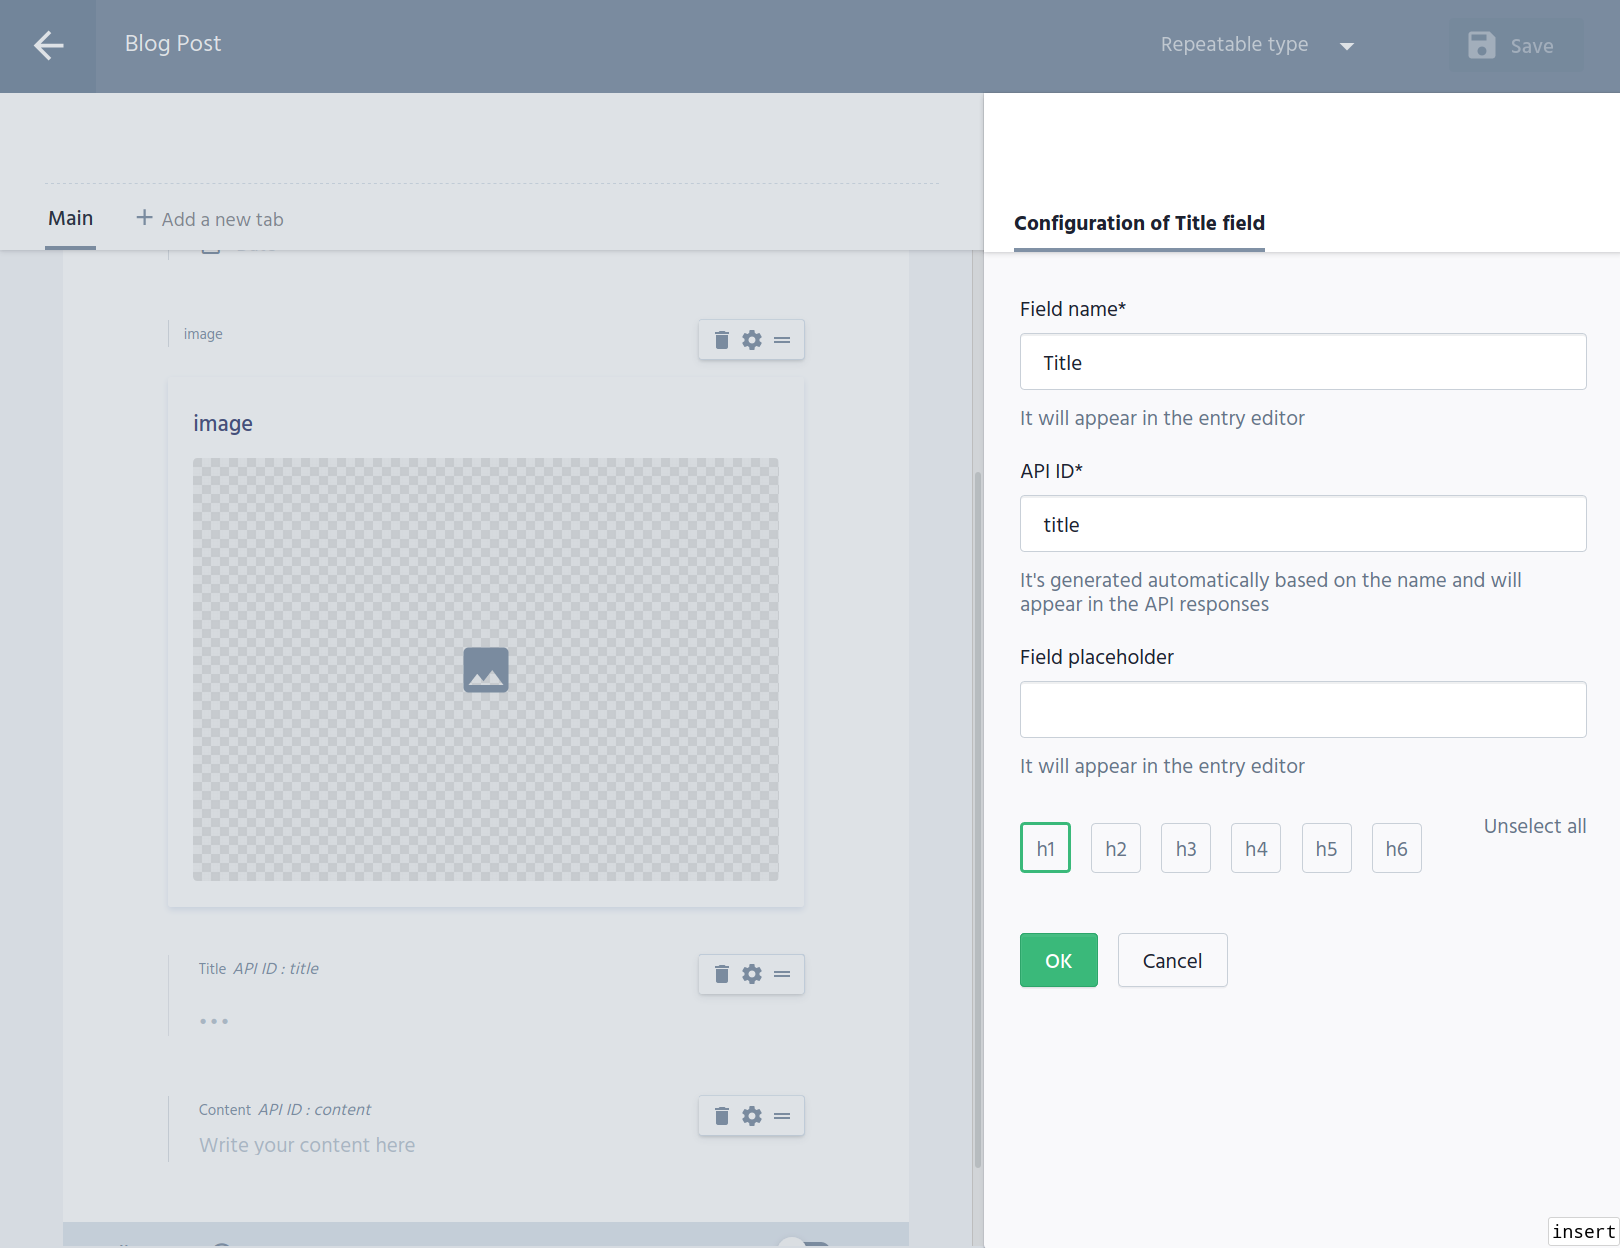Toggle the h1 heading option

(1045, 848)
